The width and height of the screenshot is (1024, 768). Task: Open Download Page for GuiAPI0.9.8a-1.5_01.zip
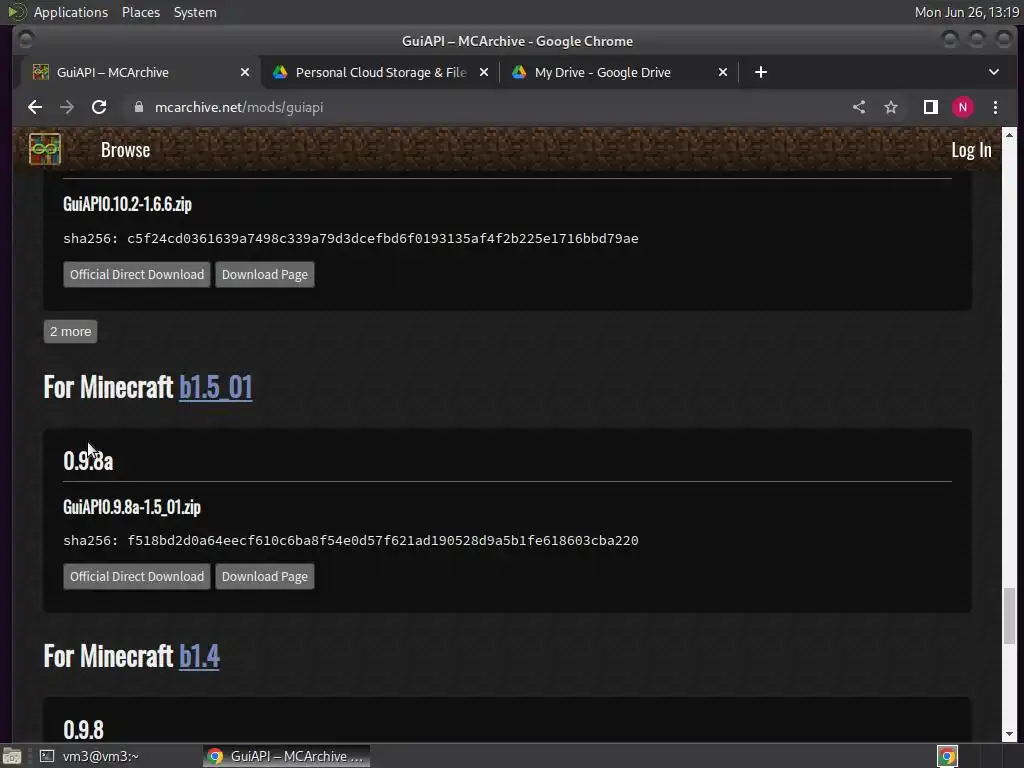pyautogui.click(x=264, y=577)
